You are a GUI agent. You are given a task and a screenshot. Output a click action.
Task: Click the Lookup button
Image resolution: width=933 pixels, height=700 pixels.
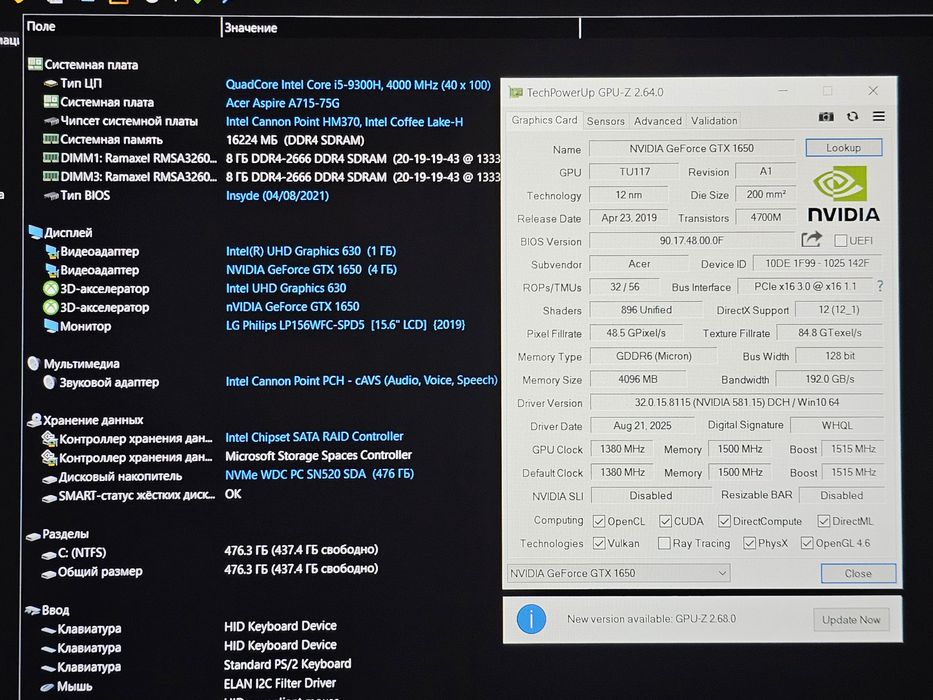coord(843,148)
